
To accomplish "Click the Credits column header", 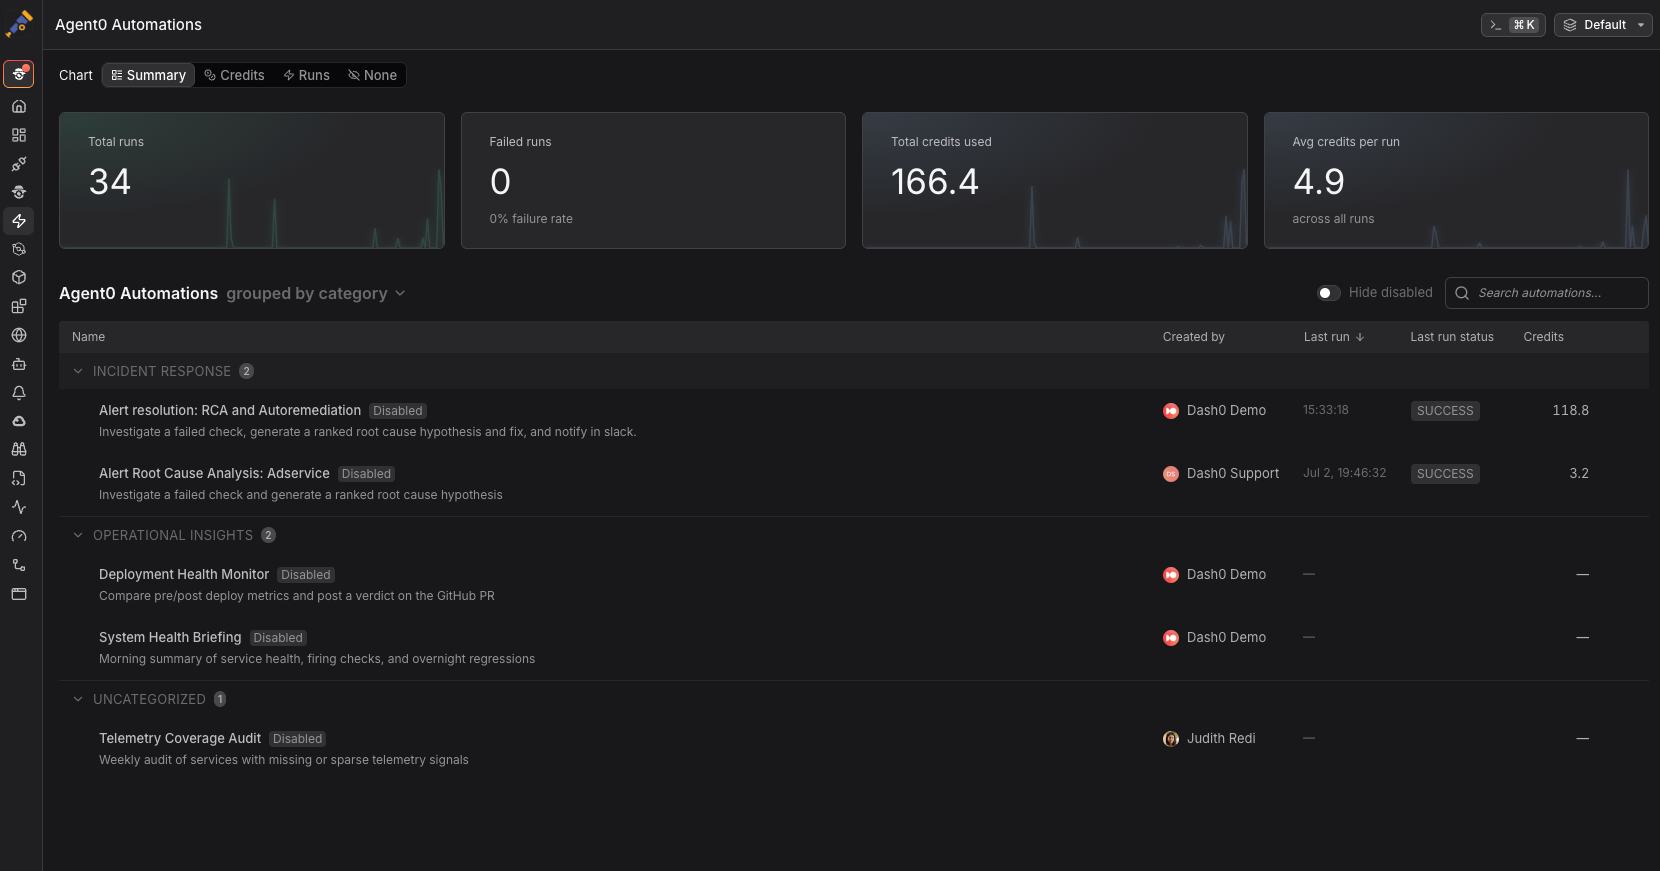I will coord(1543,337).
